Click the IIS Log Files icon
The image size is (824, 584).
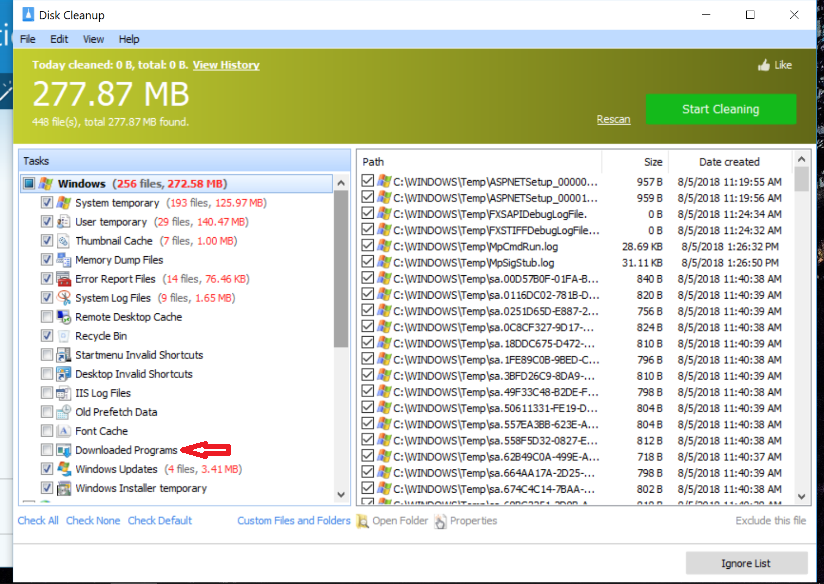[64, 393]
